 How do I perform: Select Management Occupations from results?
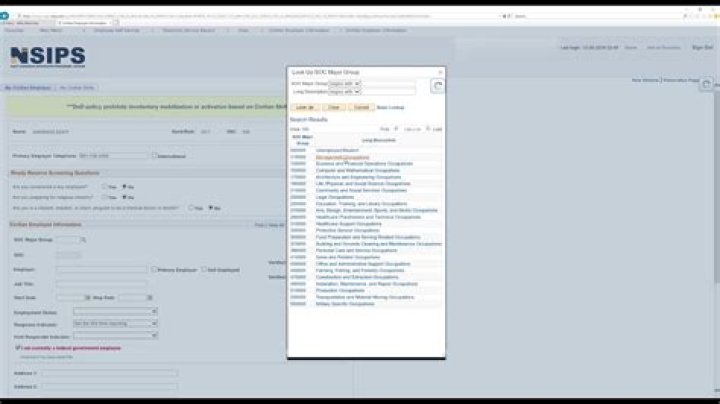[x=343, y=157]
